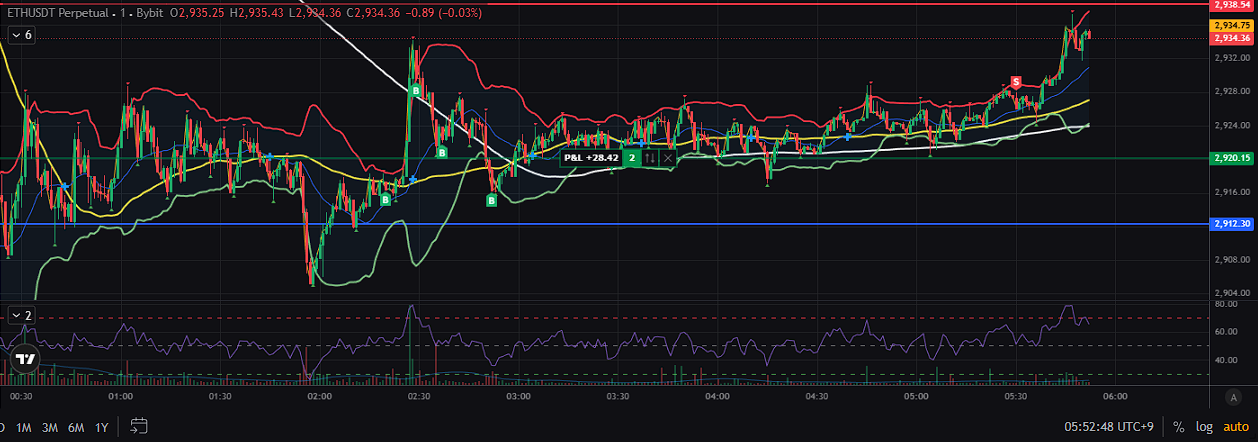Toggle the auto scale mode
This screenshot has height=442, width=1258.
1234,428
